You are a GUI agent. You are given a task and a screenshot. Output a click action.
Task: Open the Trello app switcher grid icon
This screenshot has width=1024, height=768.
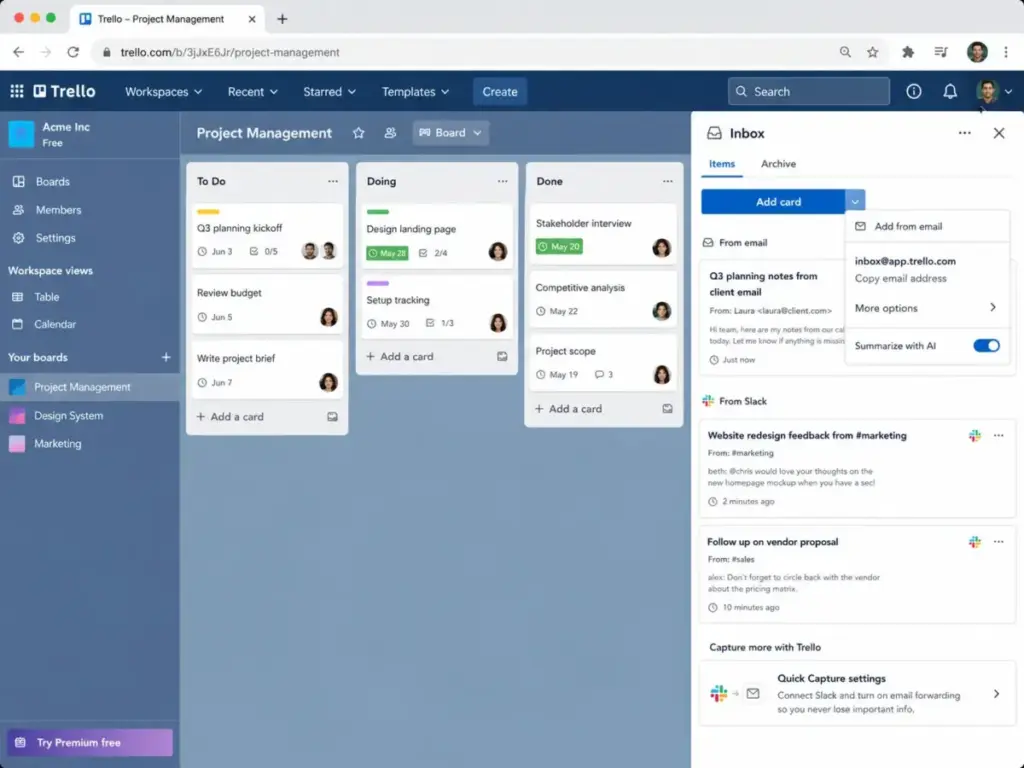pyautogui.click(x=17, y=91)
